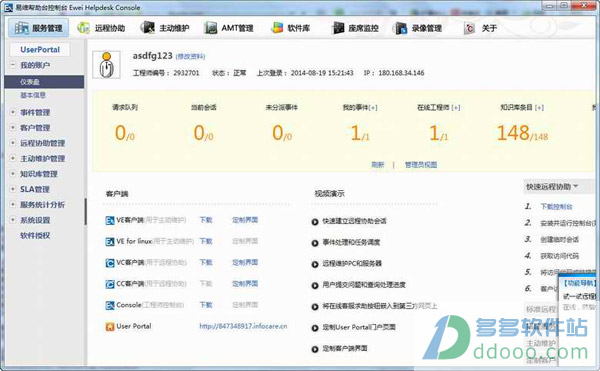
Task: Select 基本信息 in the sidebar
Action: (x=33, y=95)
